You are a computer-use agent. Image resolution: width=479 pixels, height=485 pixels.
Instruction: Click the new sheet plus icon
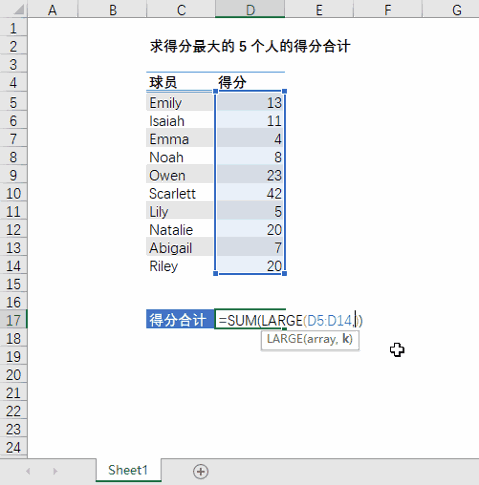click(201, 471)
